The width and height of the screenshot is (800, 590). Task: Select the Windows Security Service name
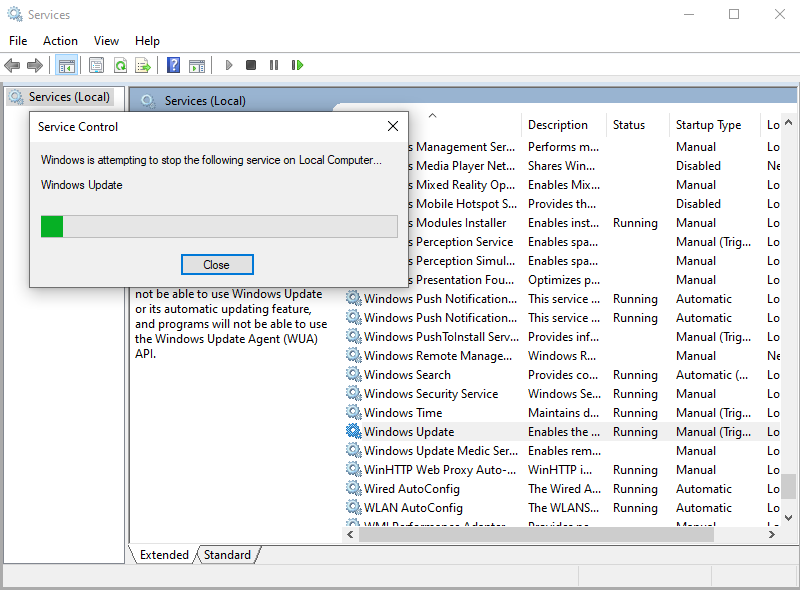[x=431, y=394]
